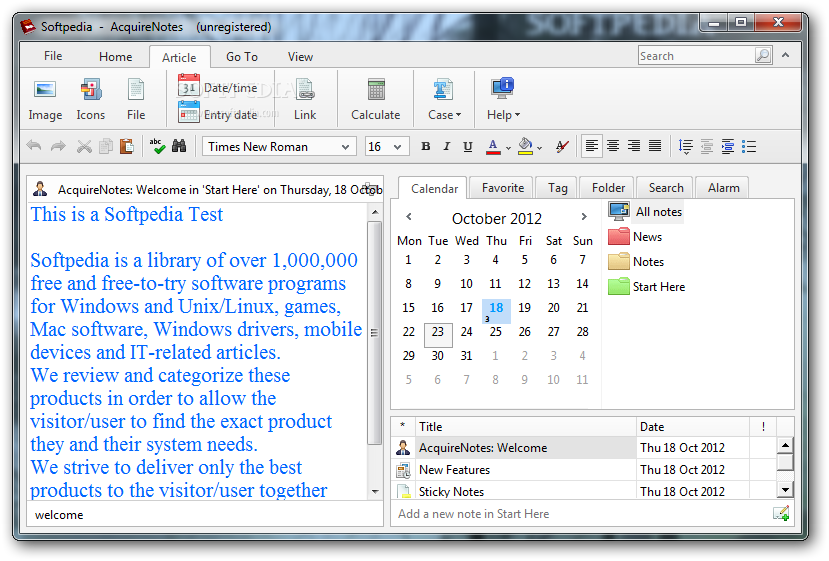Image resolution: width=829 pixels, height=561 pixels.
Task: Insert the Entry date
Action: (x=218, y=114)
